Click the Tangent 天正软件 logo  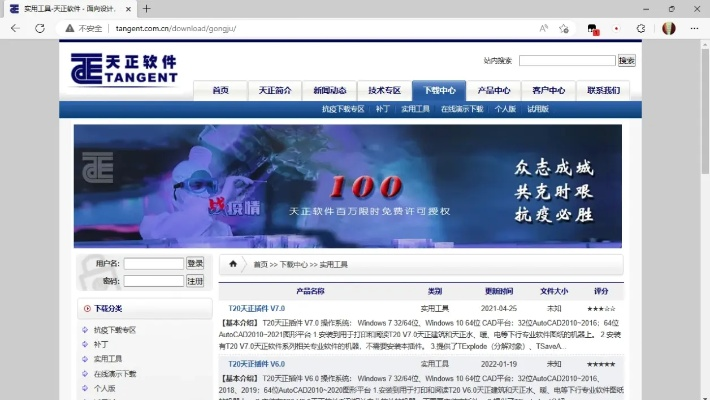(124, 69)
